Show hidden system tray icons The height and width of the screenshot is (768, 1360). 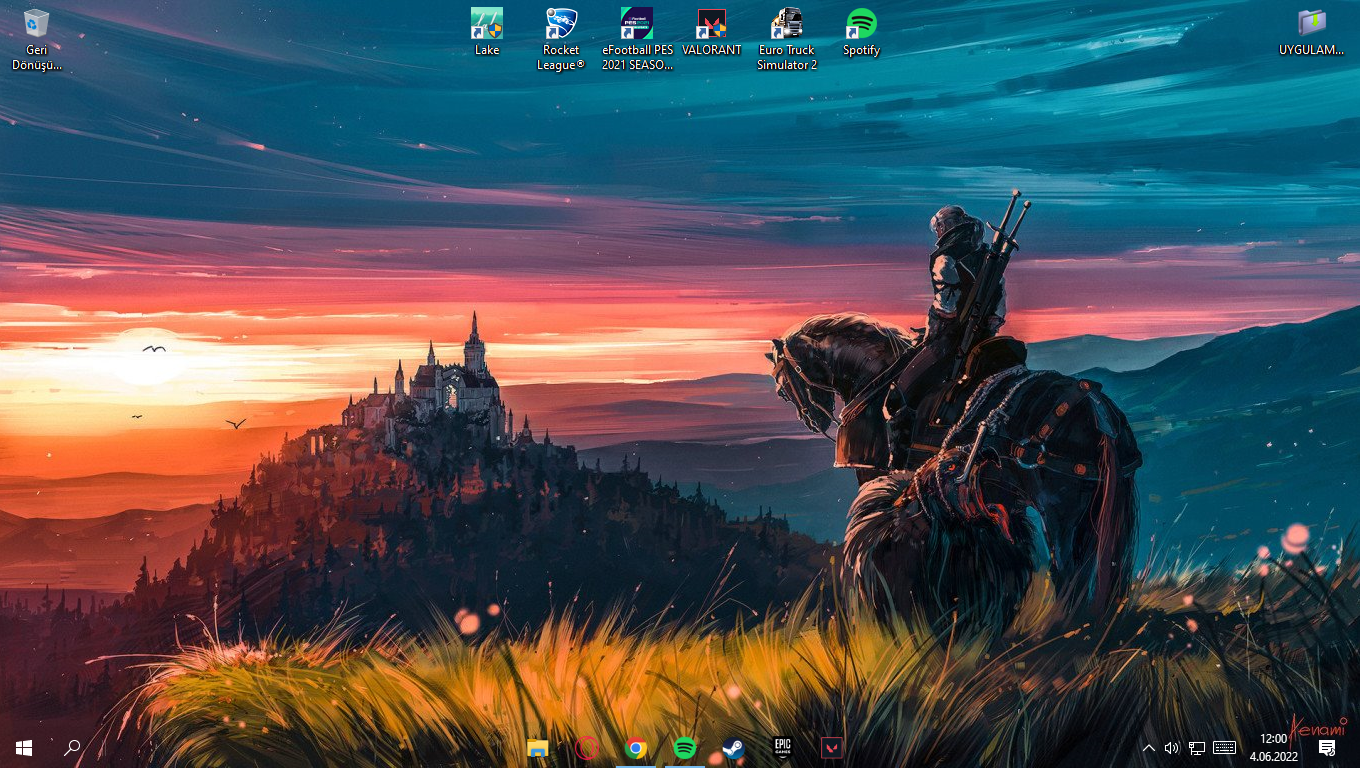(x=1148, y=748)
